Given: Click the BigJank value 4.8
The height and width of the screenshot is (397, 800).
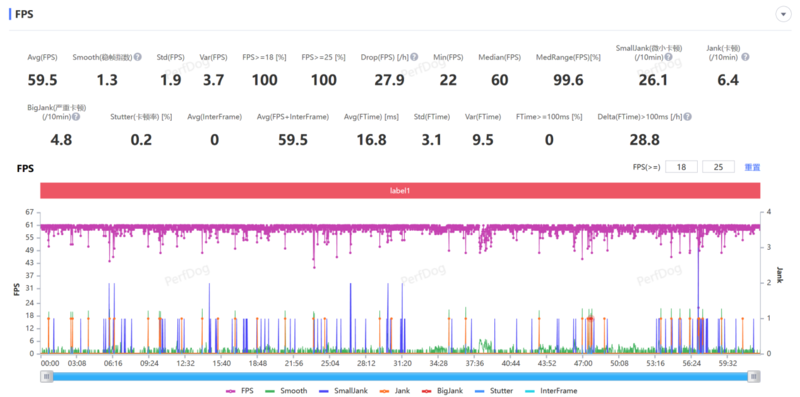Looking at the screenshot, I should coord(61,140).
